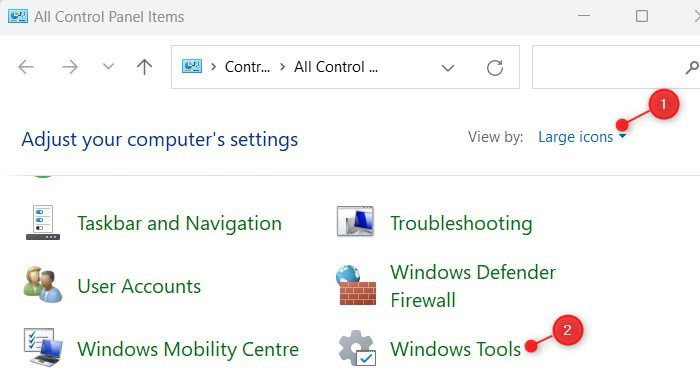Open the Taskbar and Navigation icon
This screenshot has height=391, width=700.
coord(43,222)
